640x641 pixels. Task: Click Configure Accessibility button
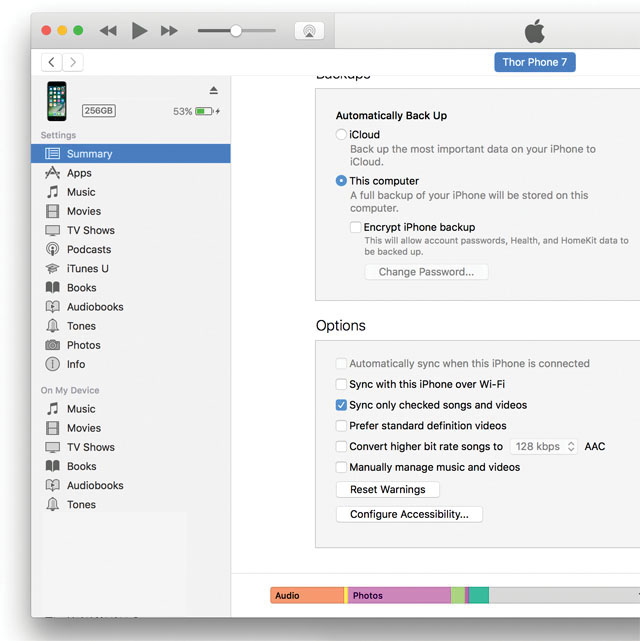point(409,514)
